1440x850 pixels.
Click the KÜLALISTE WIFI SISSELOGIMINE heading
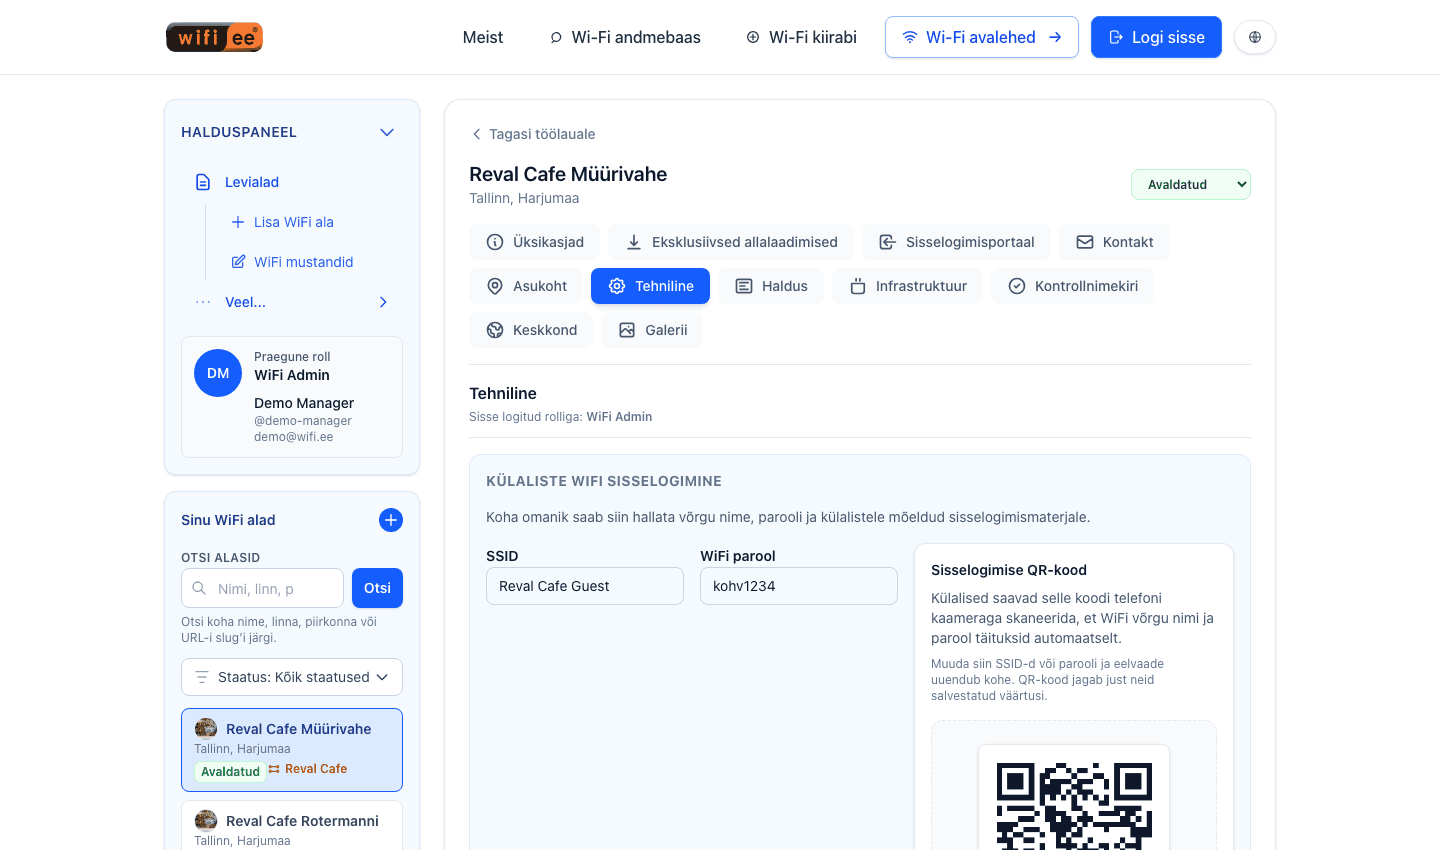point(604,481)
